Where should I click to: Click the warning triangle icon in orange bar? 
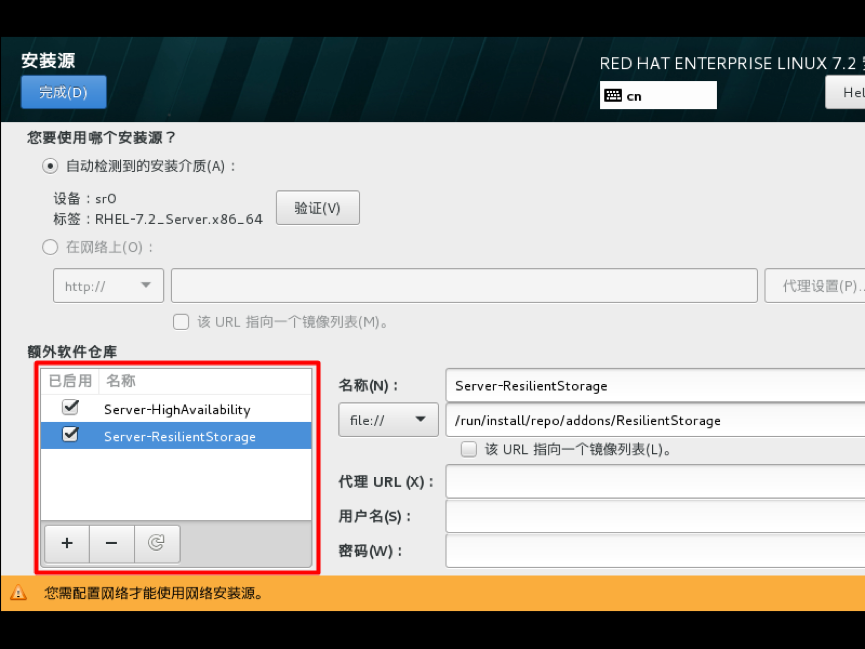pos(18,593)
